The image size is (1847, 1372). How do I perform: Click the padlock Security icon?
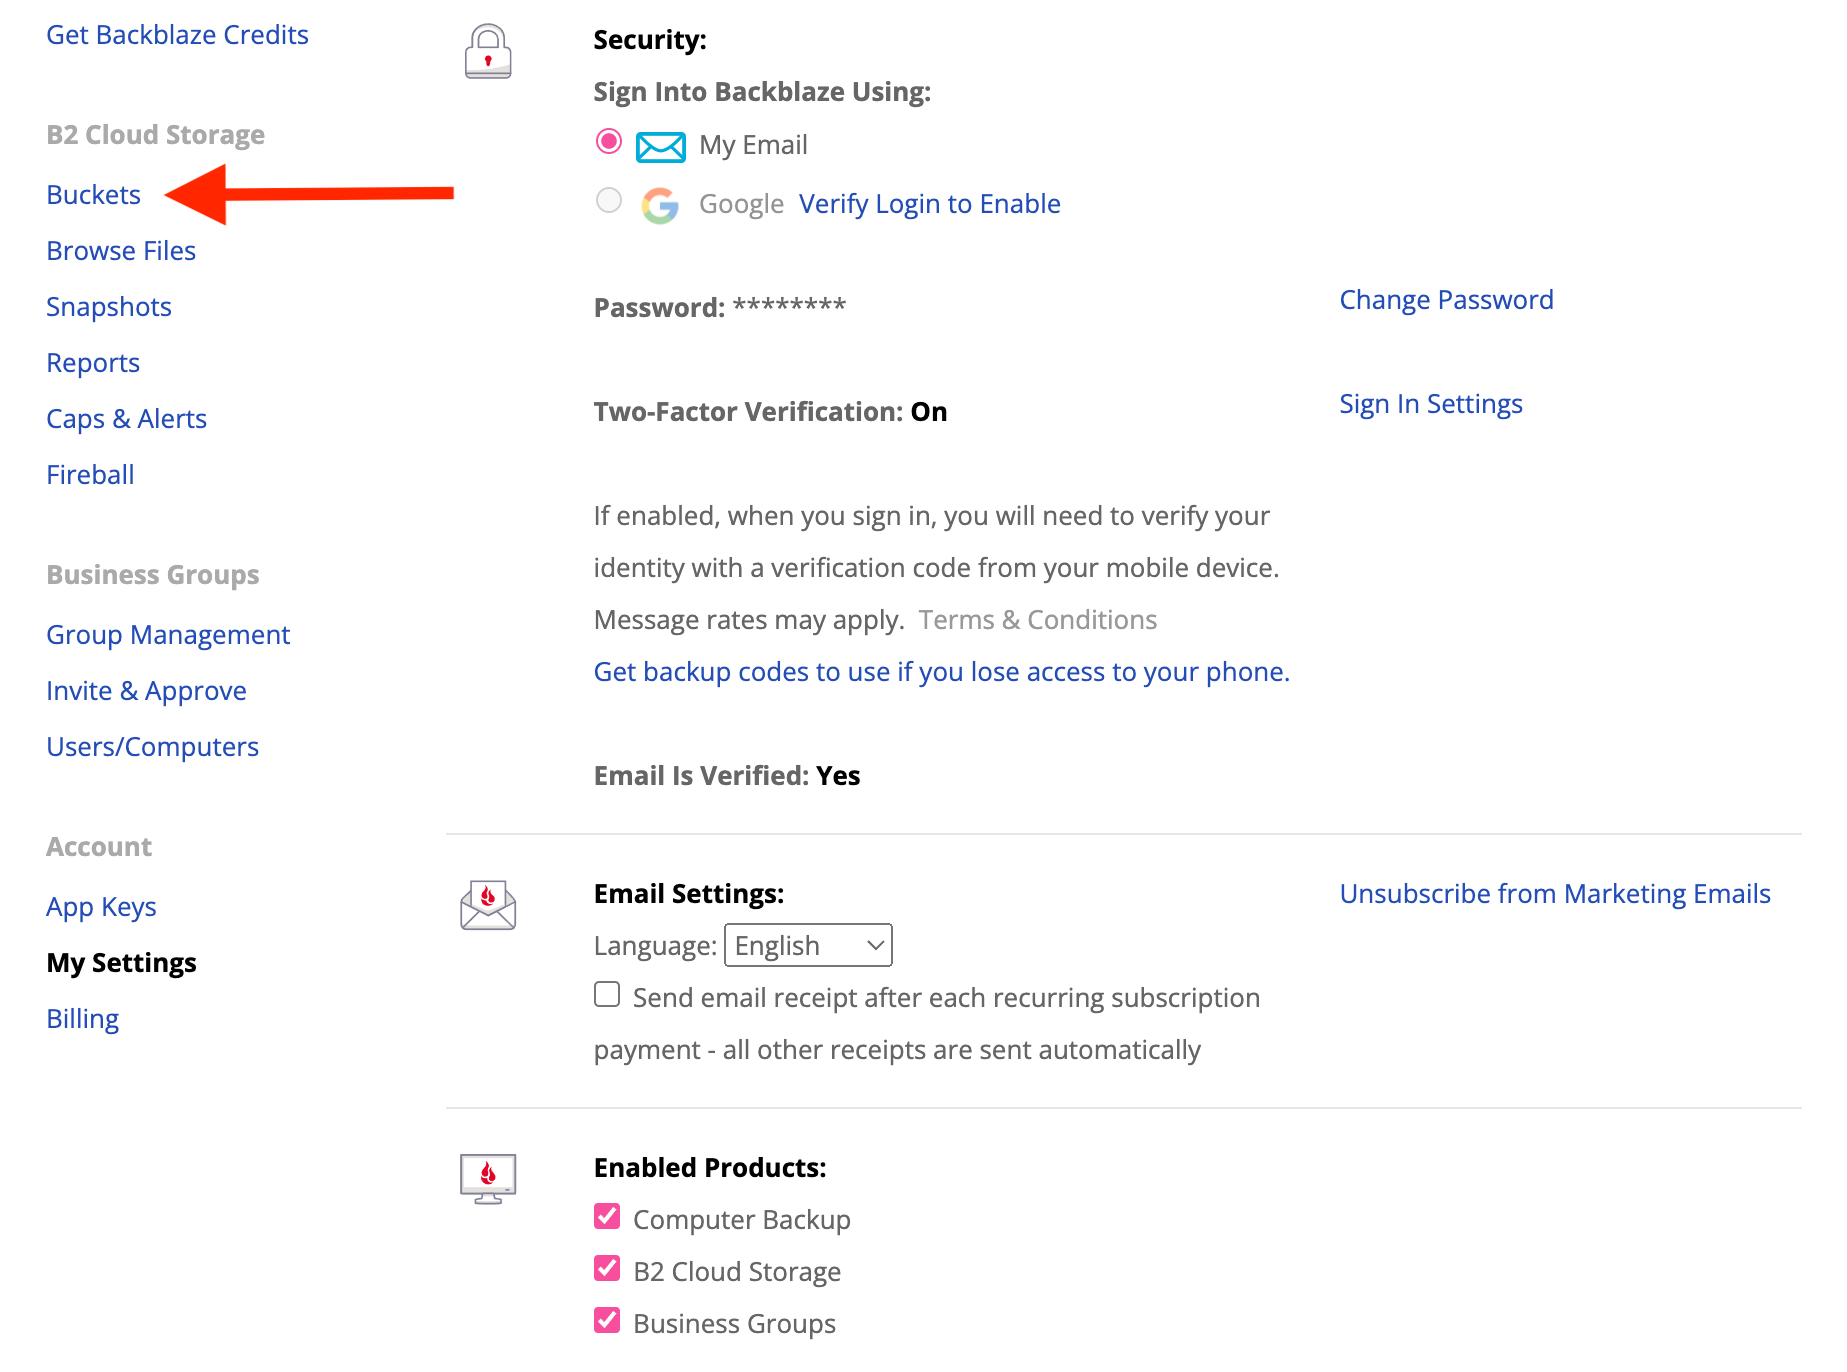488,51
